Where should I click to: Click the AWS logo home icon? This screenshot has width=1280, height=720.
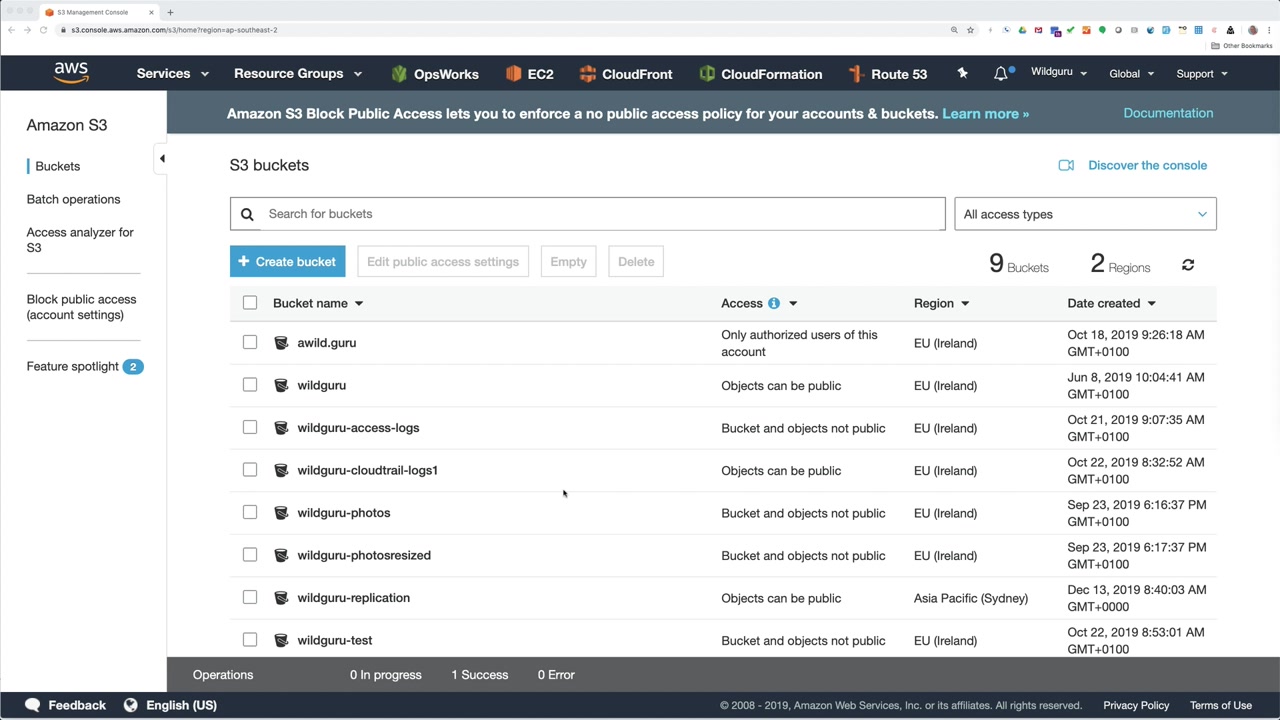[x=71, y=73]
